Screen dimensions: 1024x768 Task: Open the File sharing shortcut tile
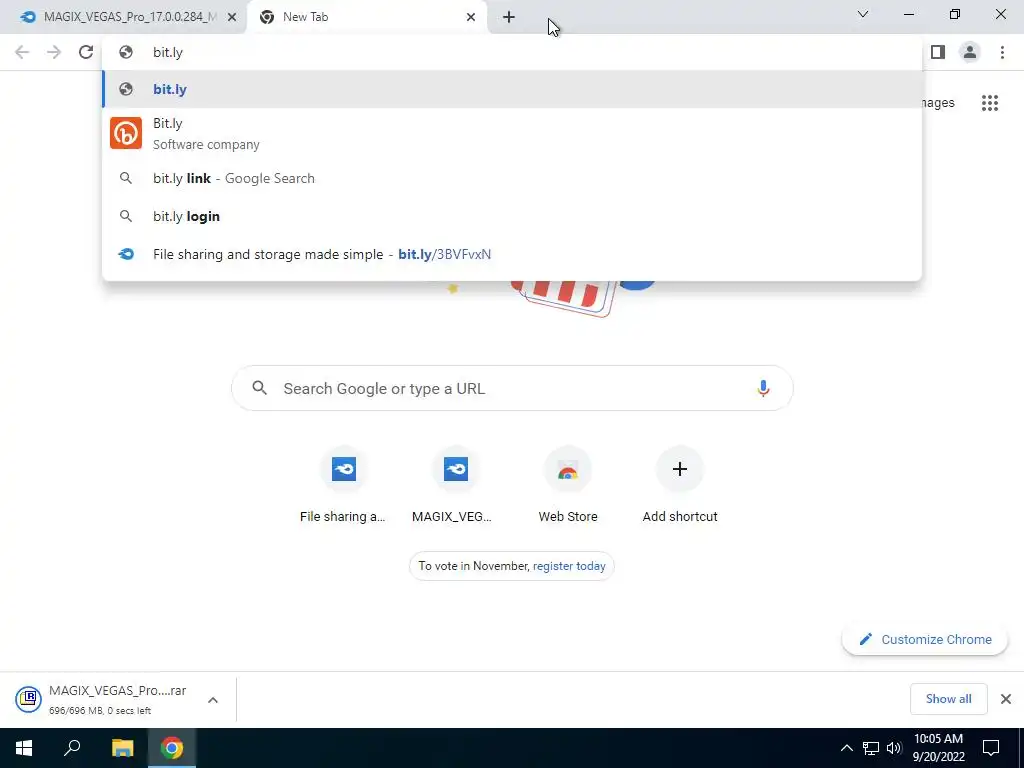point(344,487)
